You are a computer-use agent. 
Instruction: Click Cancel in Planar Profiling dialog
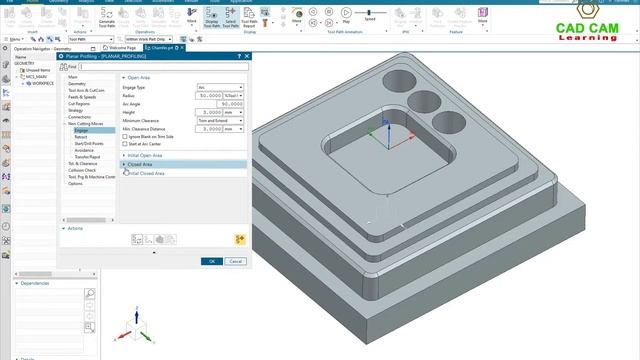[236, 261]
